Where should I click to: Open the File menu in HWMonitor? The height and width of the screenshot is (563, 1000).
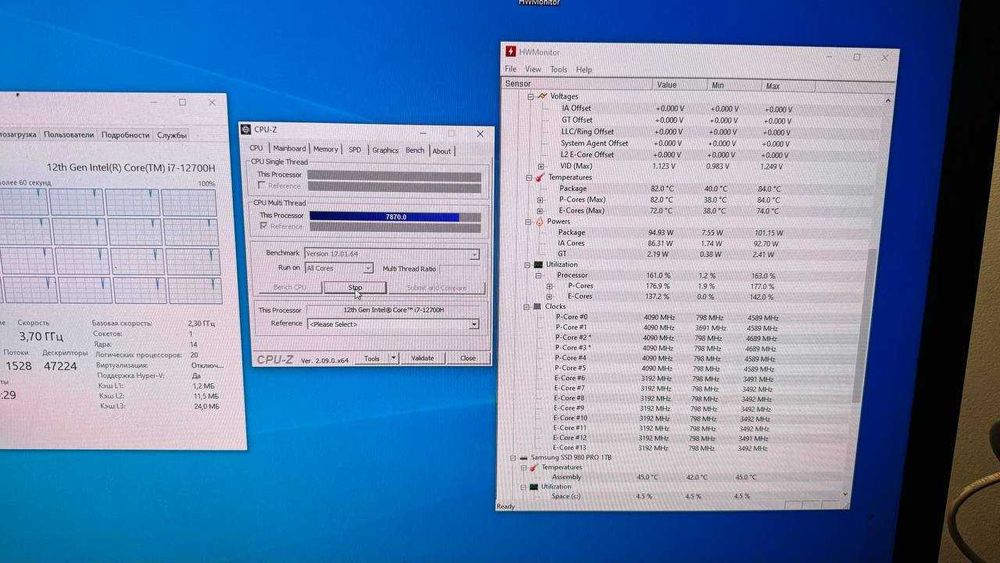pos(511,69)
